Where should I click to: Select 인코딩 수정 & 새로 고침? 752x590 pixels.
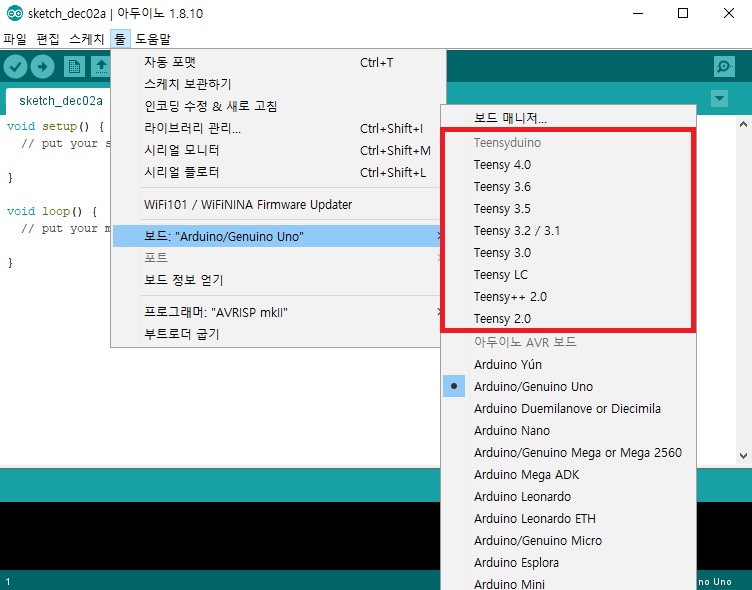tap(276, 106)
